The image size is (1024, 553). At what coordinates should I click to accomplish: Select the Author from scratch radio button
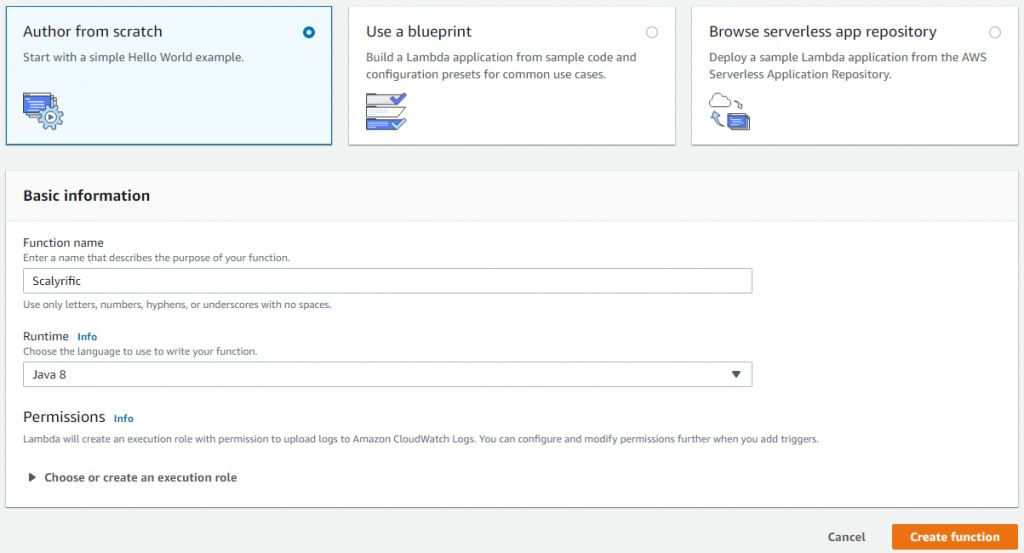click(x=309, y=32)
